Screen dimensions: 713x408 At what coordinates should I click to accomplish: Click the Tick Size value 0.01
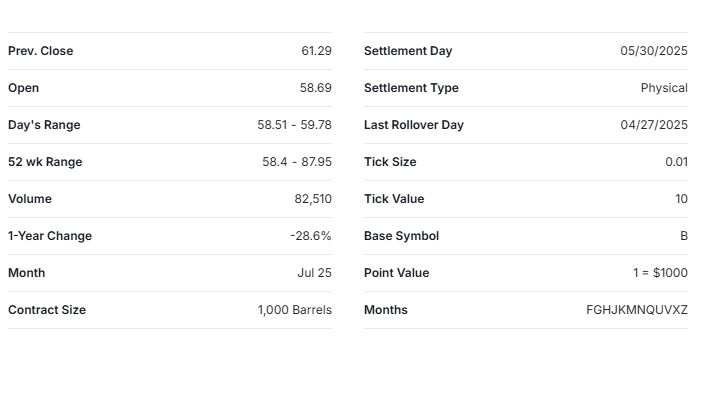coord(676,162)
